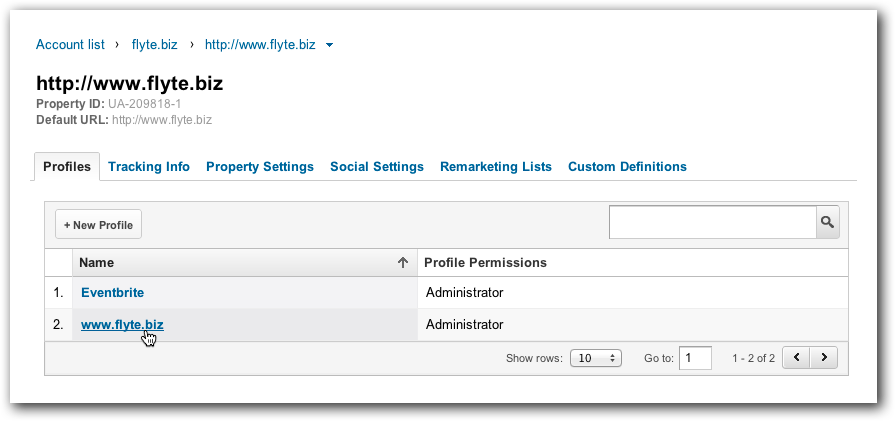Click the Profile Permissions column header

[486, 263]
